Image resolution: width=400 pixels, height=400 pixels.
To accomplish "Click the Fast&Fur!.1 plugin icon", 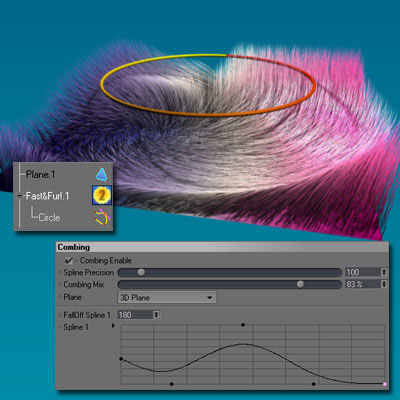I will pyautogui.click(x=102, y=195).
